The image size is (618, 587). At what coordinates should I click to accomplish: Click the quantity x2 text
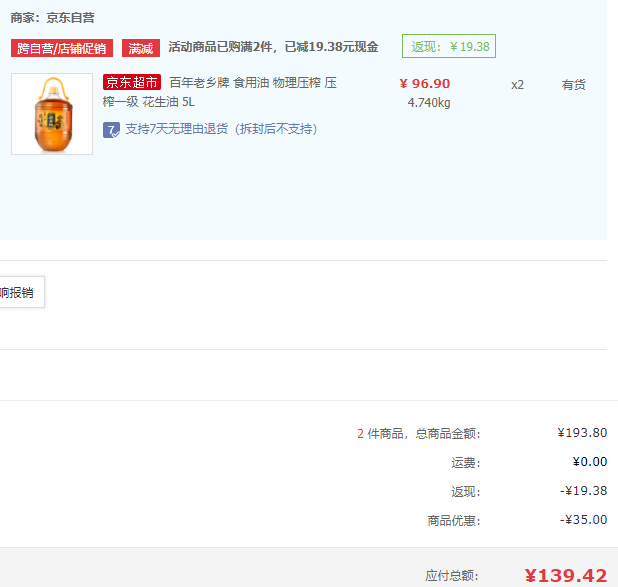(517, 85)
